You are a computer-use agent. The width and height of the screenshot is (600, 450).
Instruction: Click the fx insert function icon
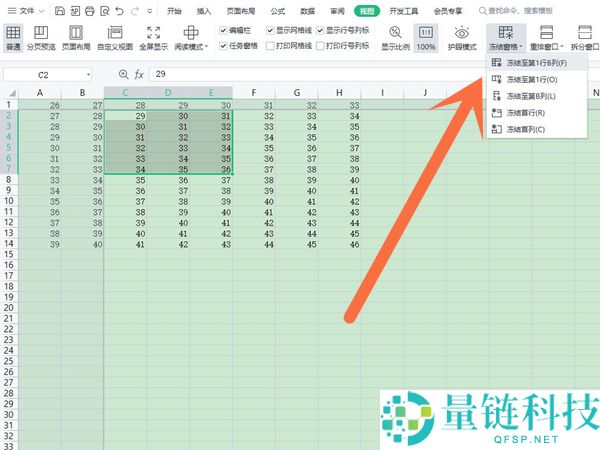click(x=140, y=74)
